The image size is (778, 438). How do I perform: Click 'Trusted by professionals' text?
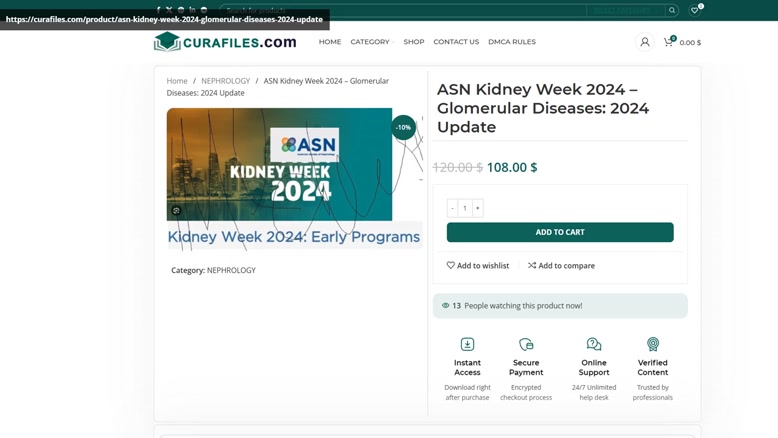point(652,392)
